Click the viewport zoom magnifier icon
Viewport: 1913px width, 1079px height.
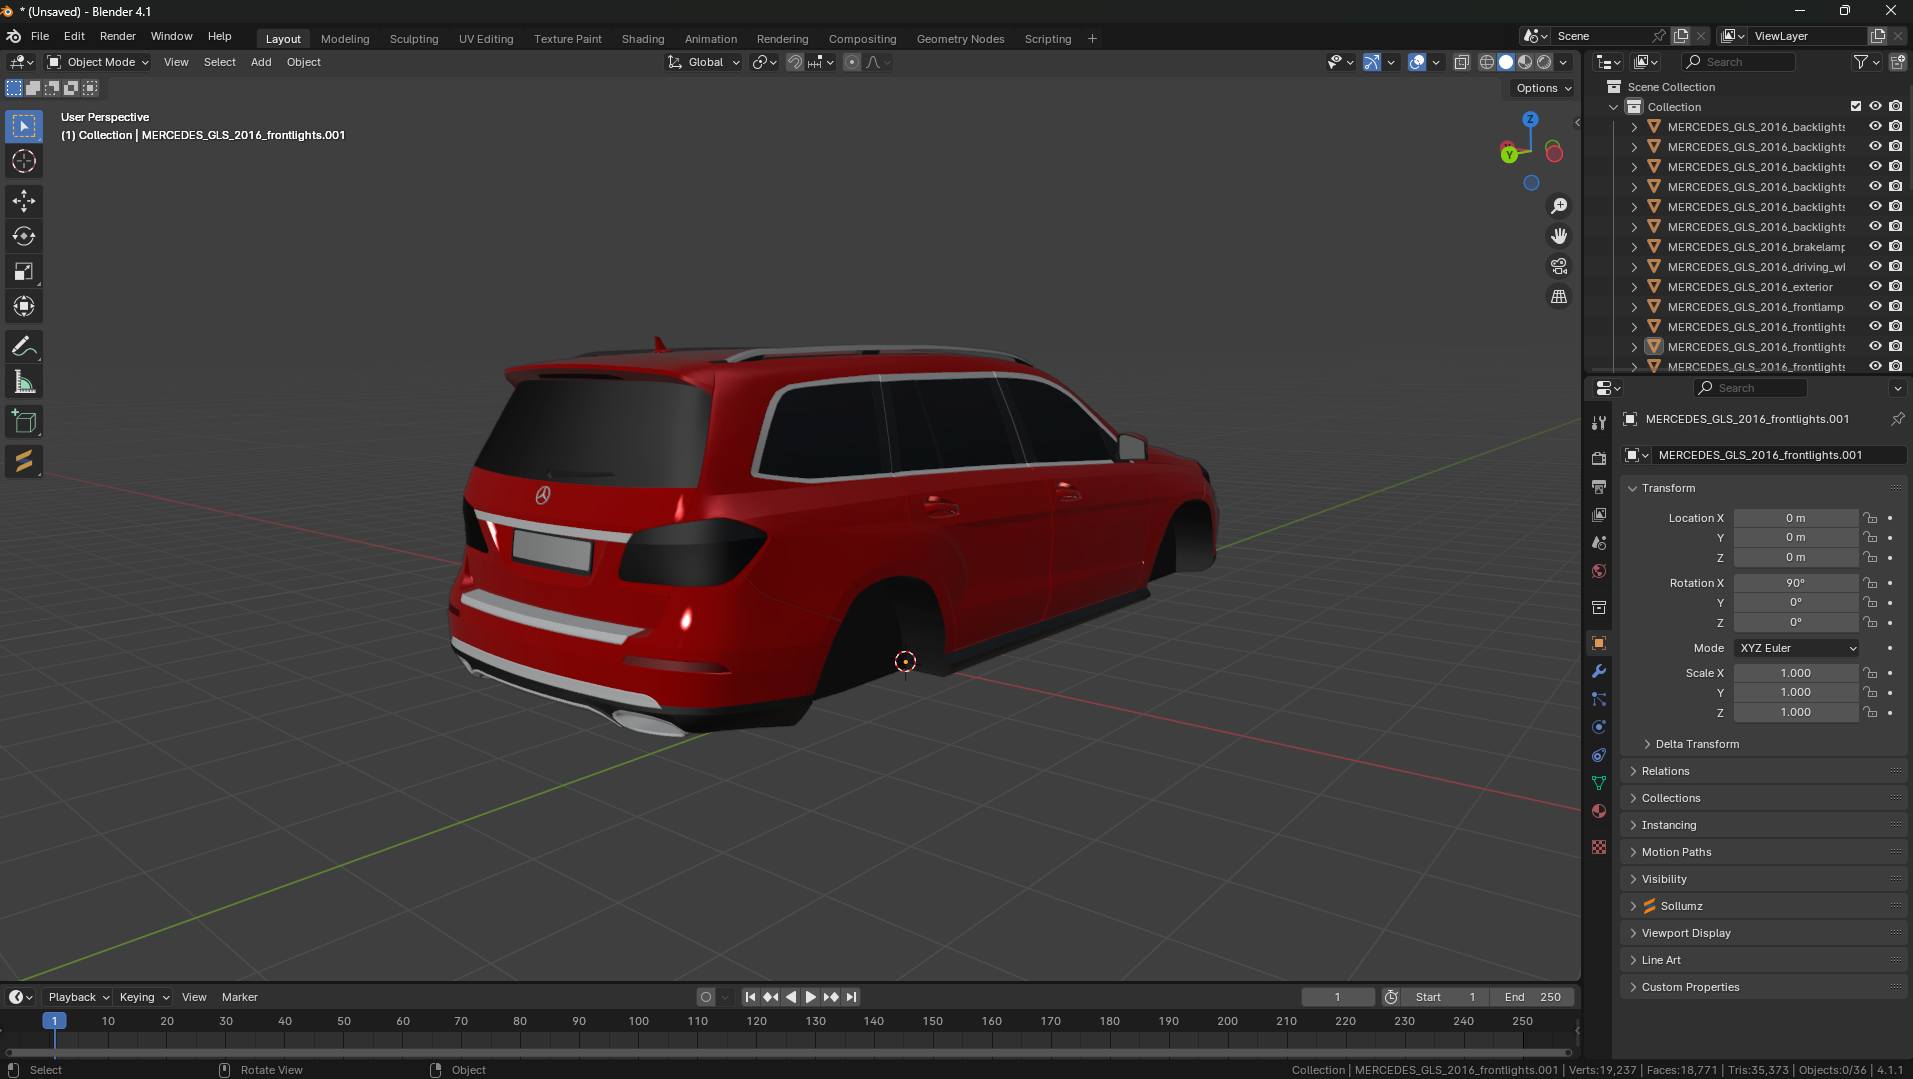(x=1559, y=206)
